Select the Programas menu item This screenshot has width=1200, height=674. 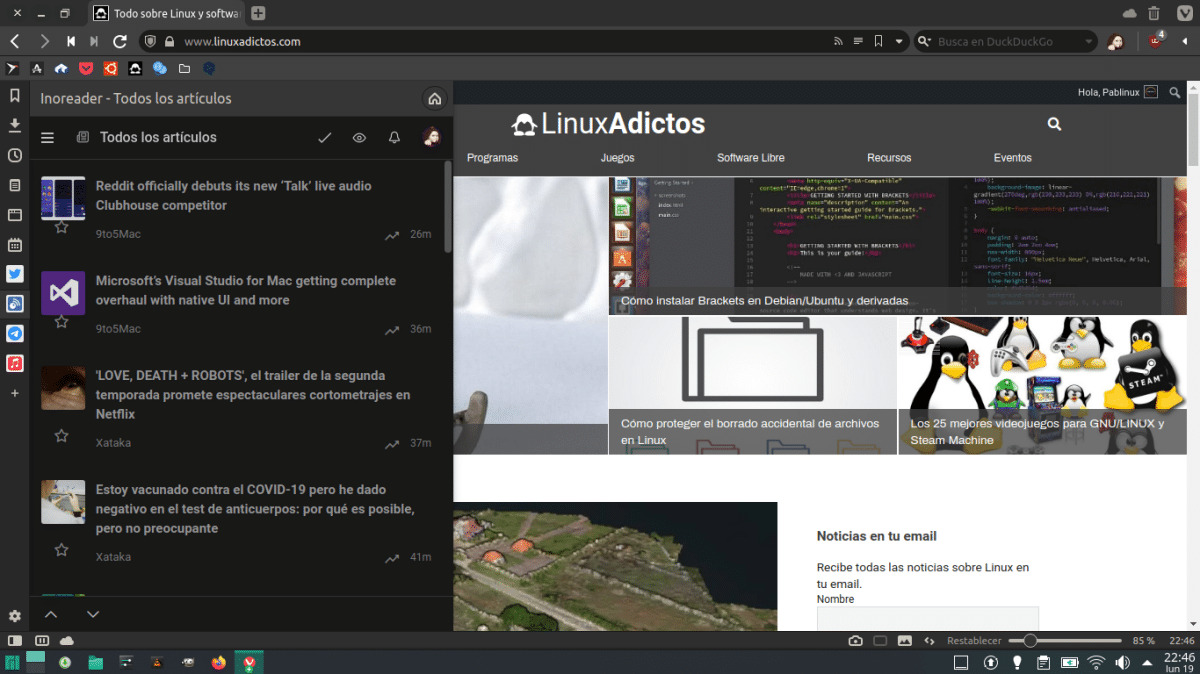[492, 158]
